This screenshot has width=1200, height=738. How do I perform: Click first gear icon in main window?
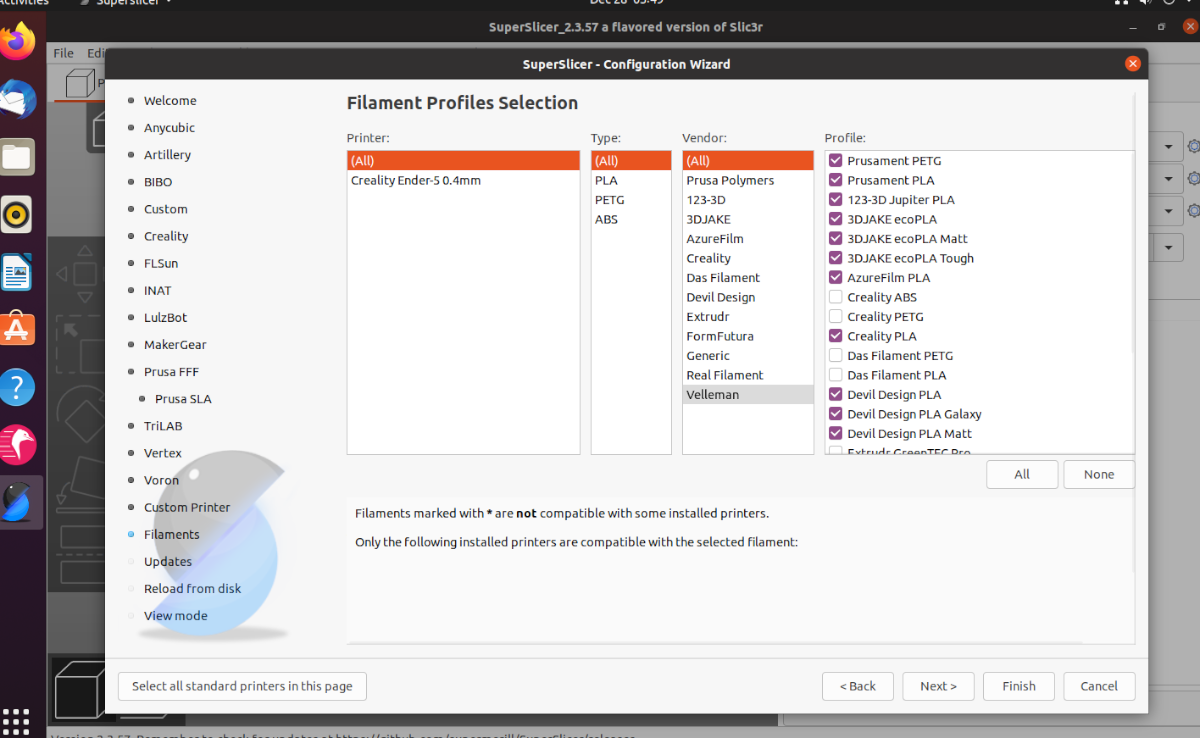(1193, 147)
